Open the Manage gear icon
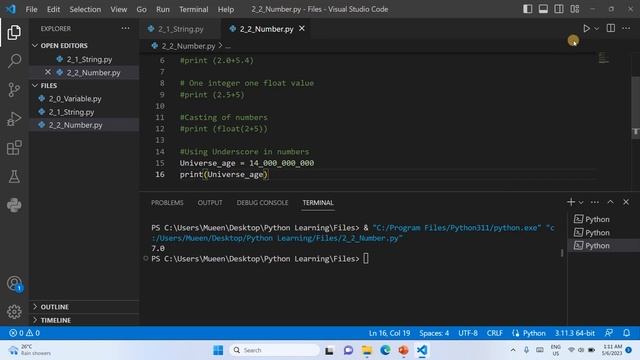This screenshot has height=360, width=640. (x=14, y=312)
